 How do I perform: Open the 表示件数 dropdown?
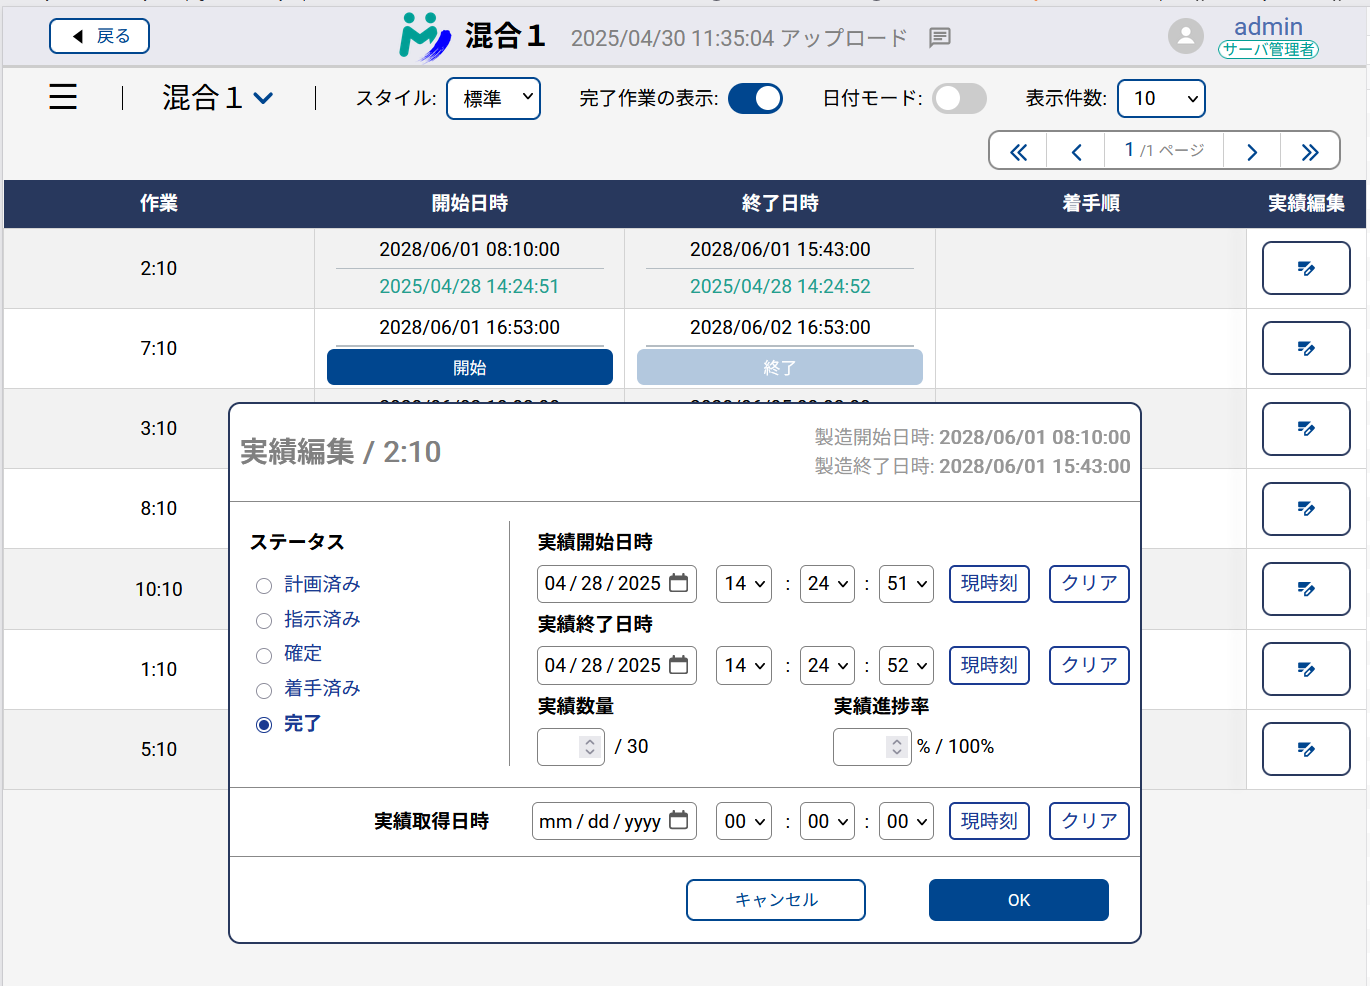(x=1160, y=98)
